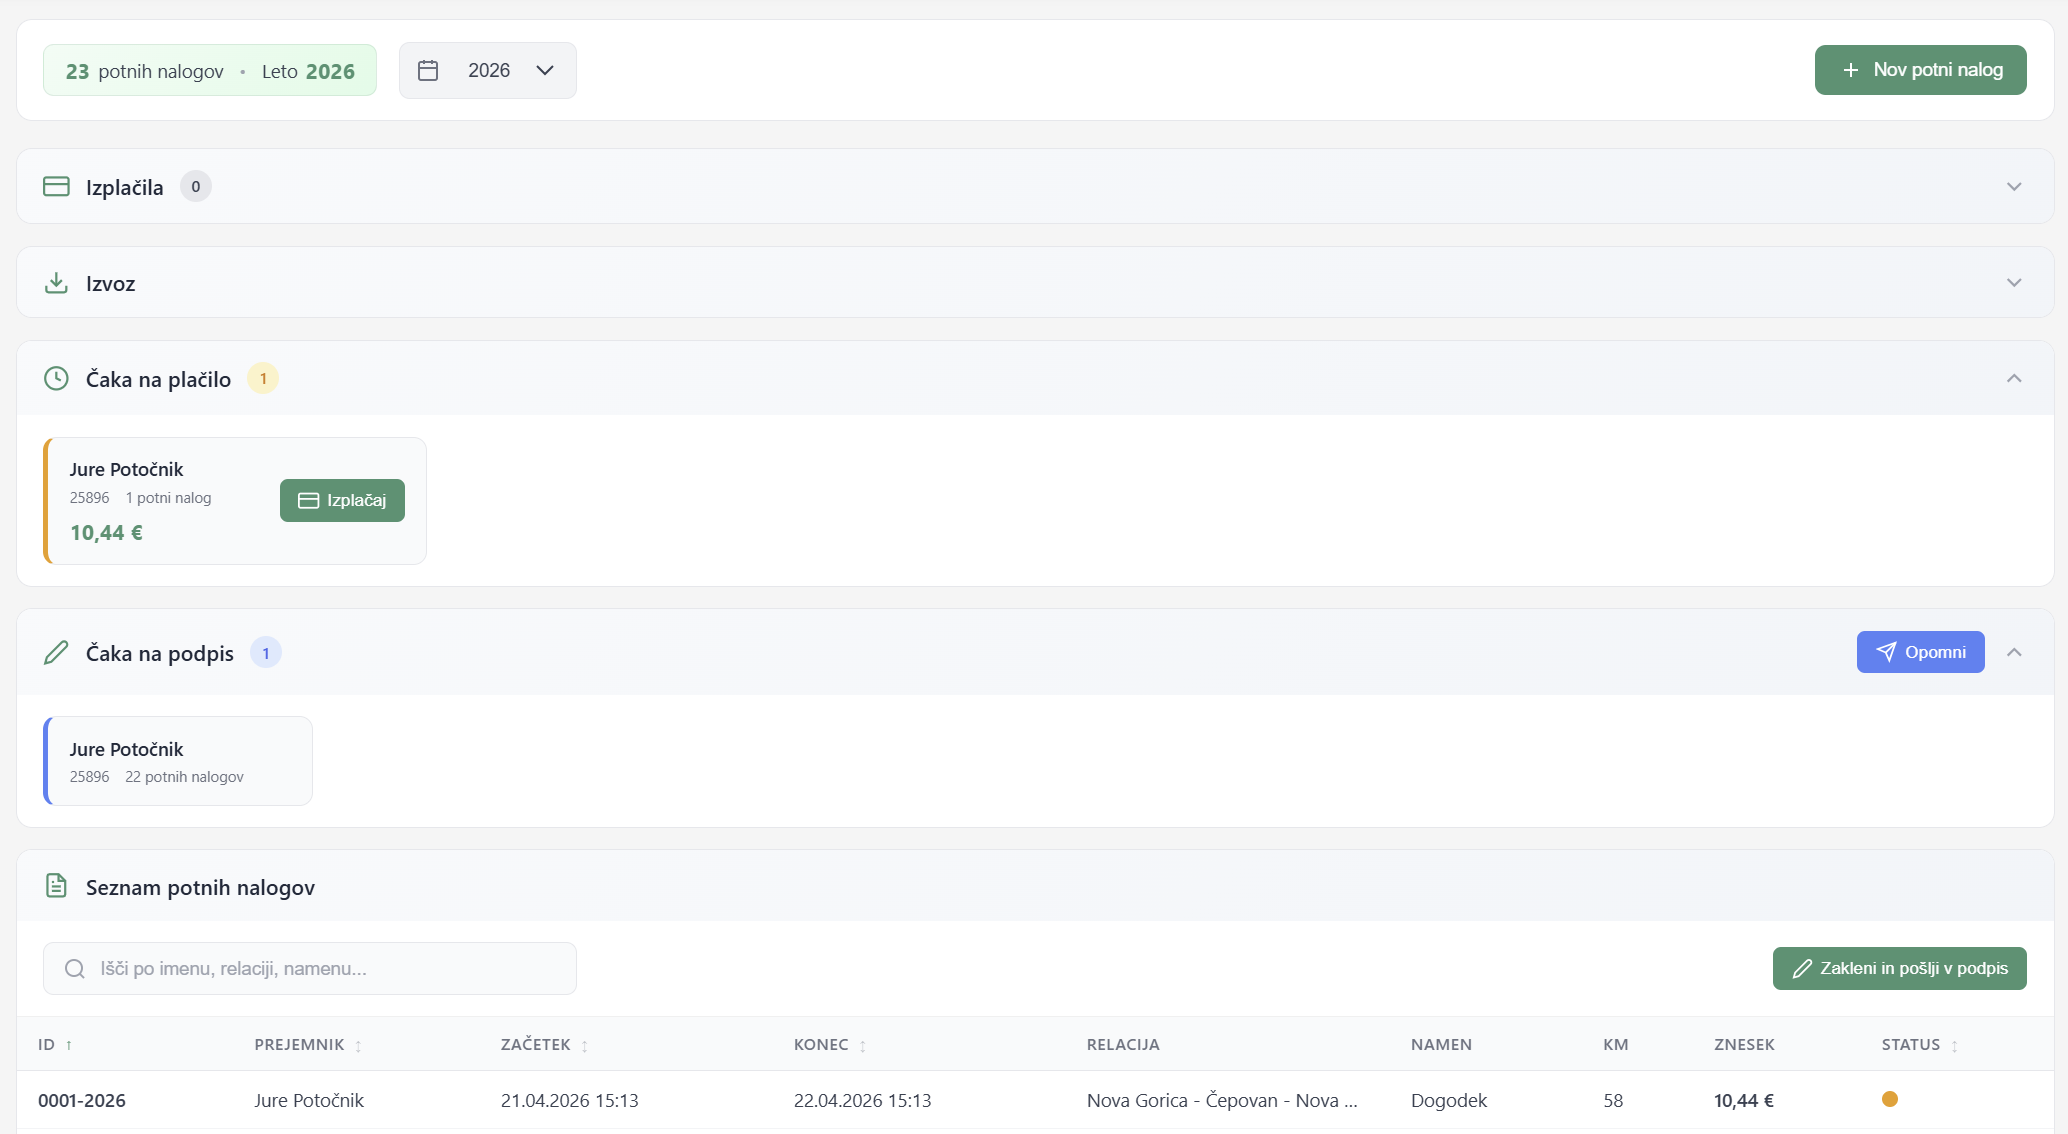
Task: Open the 2026 year dropdown
Action: (x=488, y=70)
